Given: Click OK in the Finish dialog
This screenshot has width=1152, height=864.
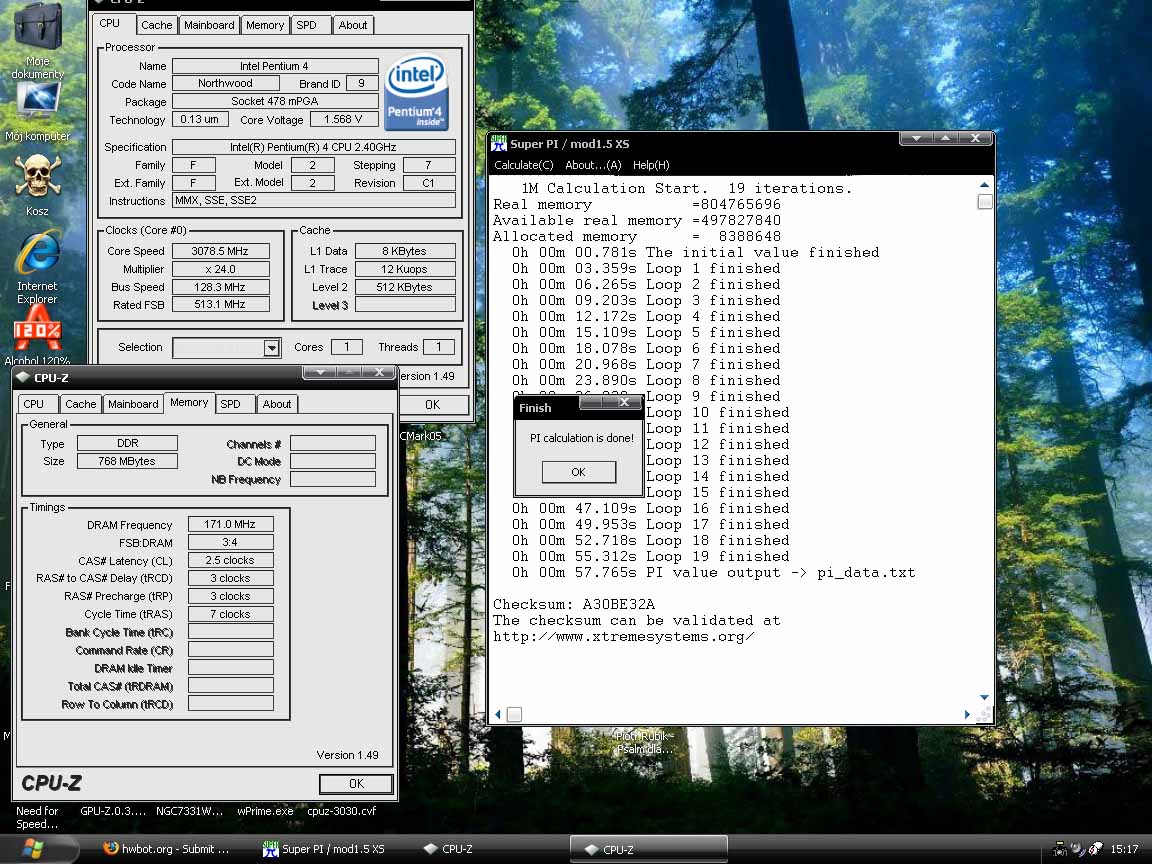Looking at the screenshot, I should [x=579, y=472].
